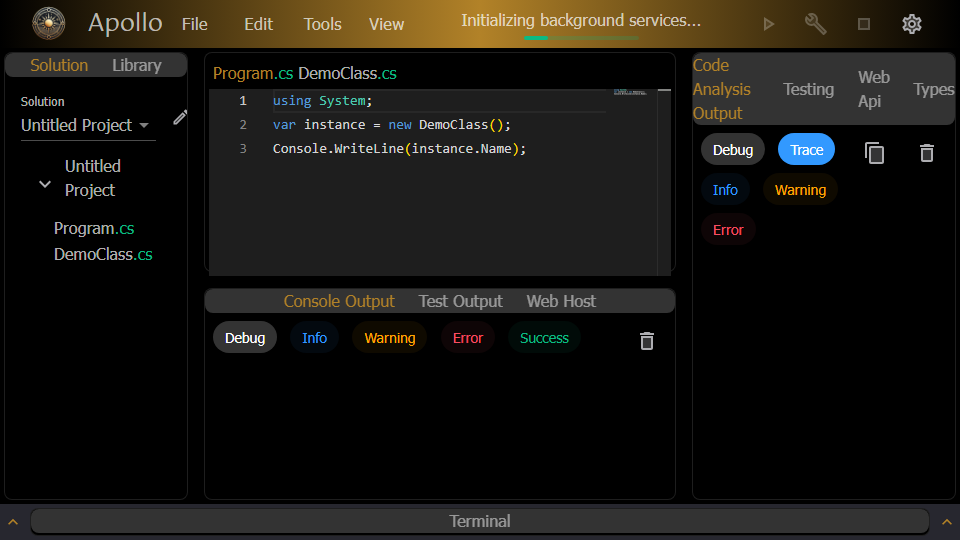Toggle Success filter in console output

tap(544, 338)
